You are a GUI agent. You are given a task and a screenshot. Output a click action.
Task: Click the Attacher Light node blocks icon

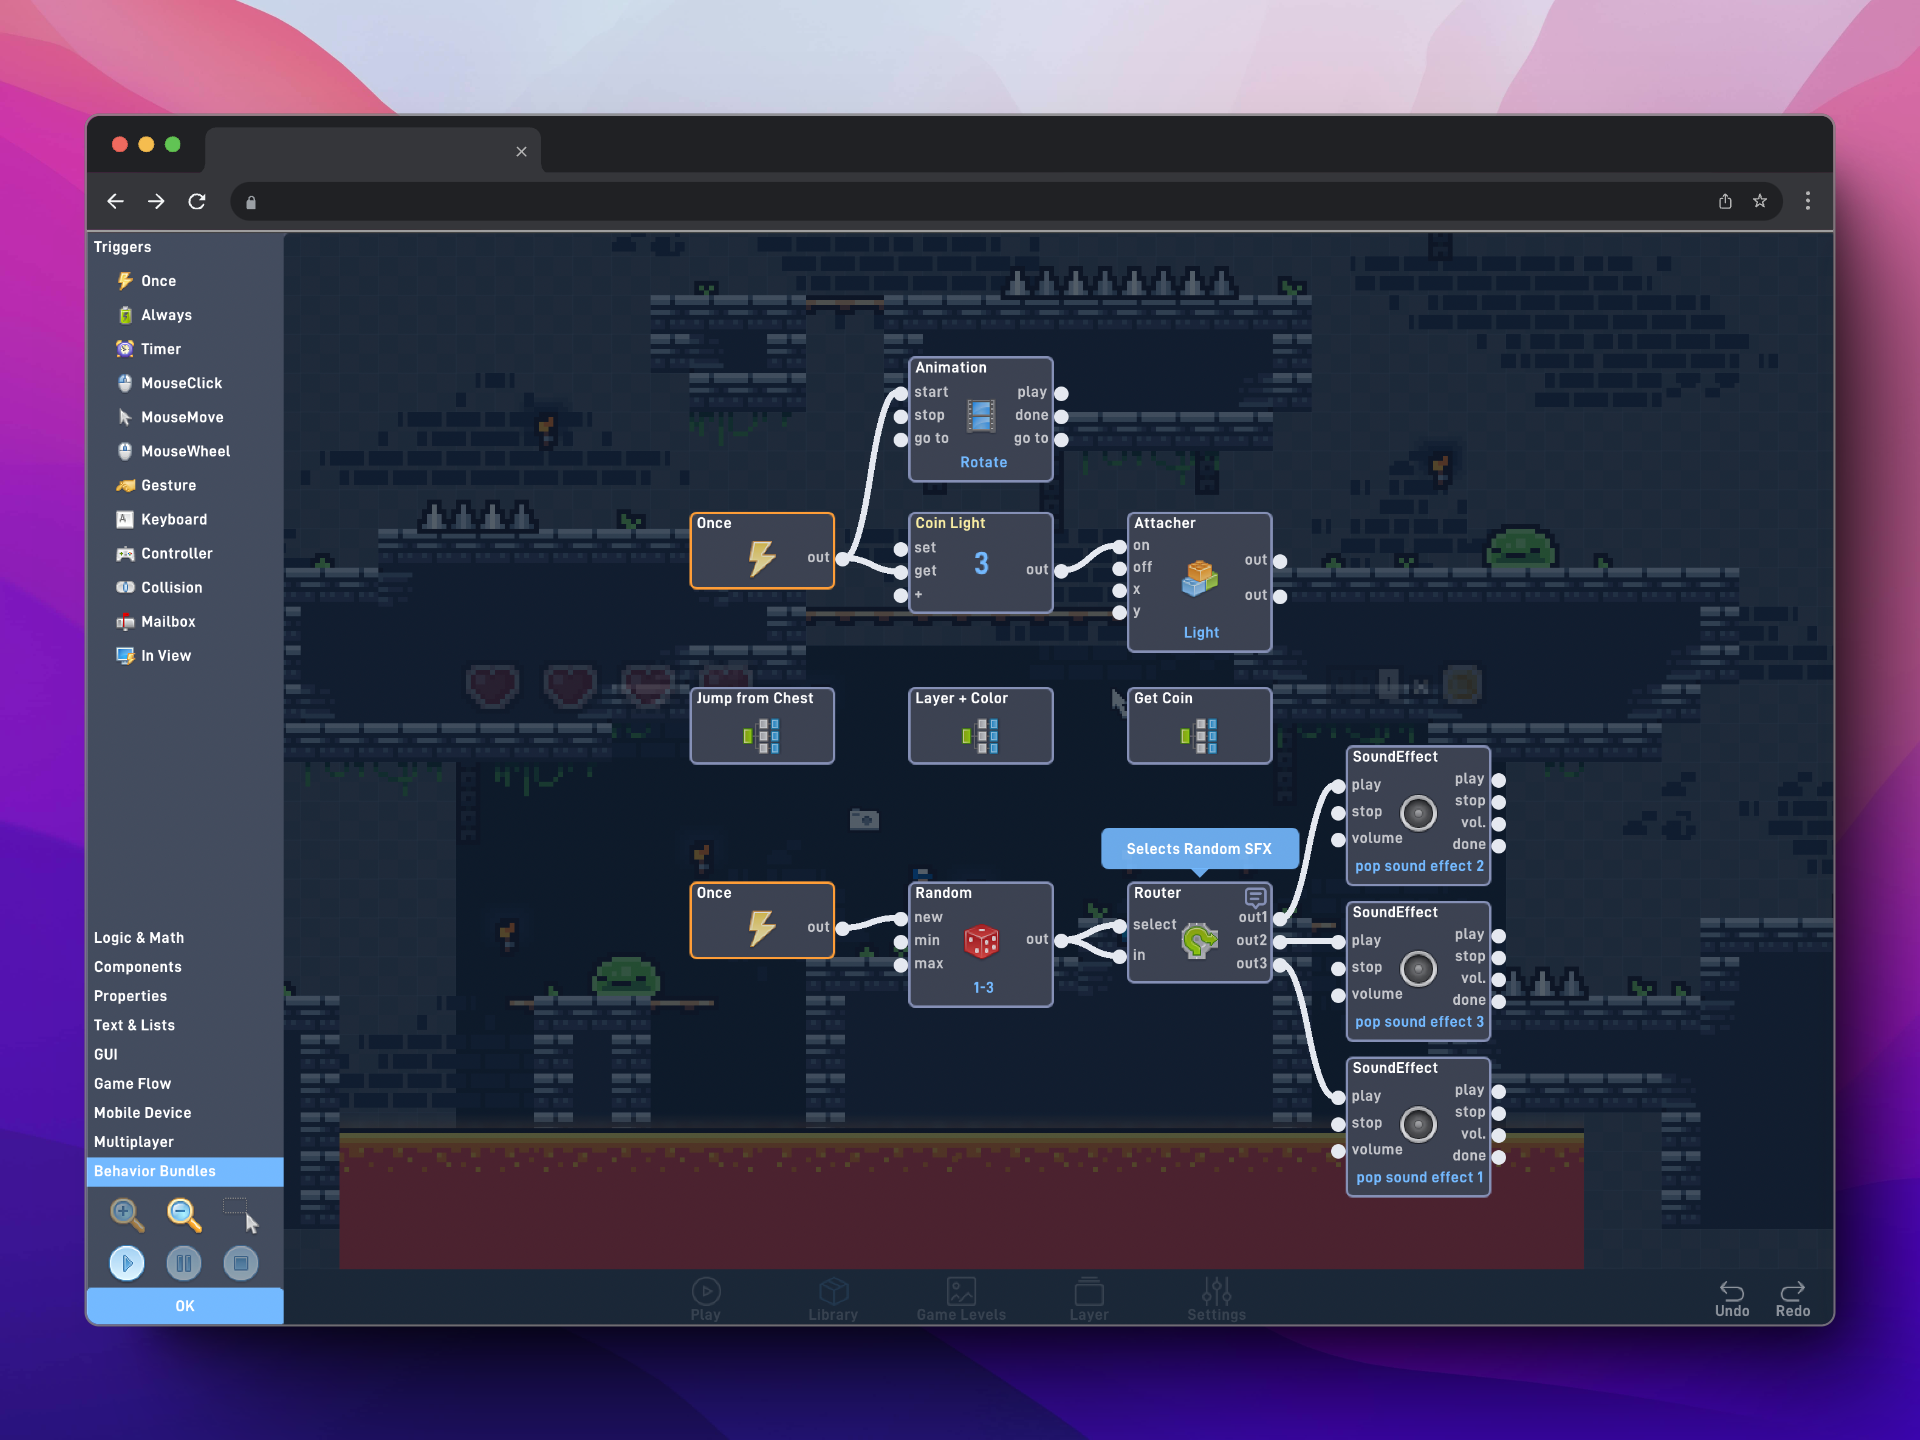click(1199, 577)
